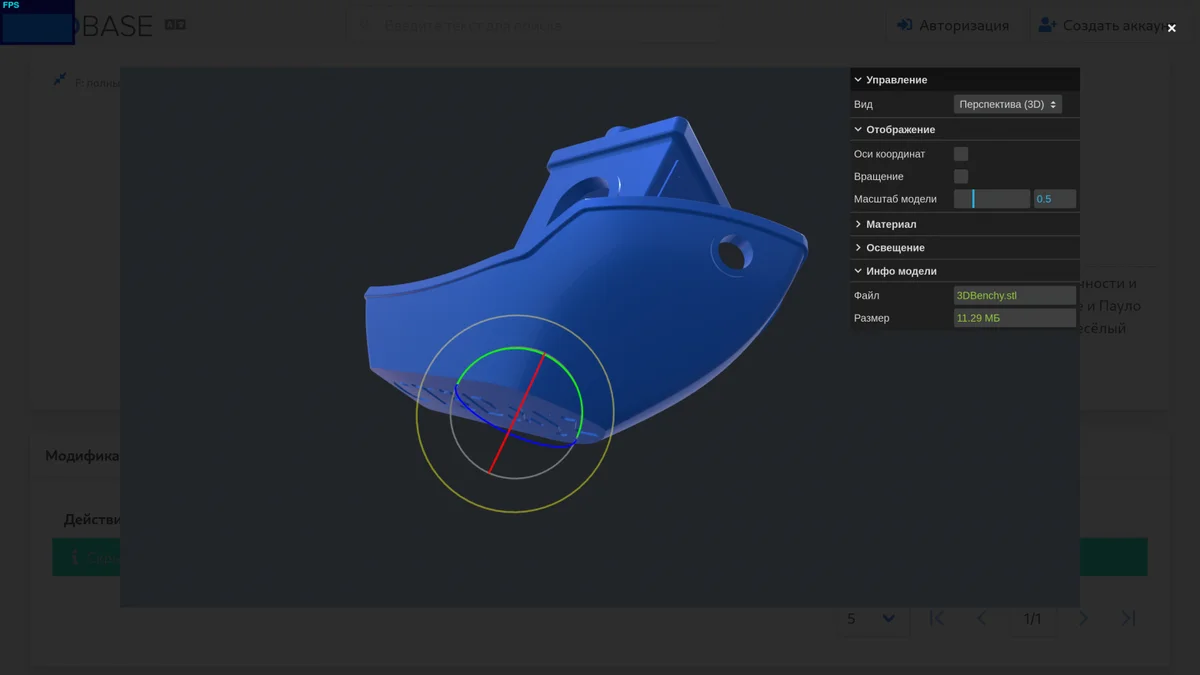
Task: Click the red rotation axis line
Action: 517,412
